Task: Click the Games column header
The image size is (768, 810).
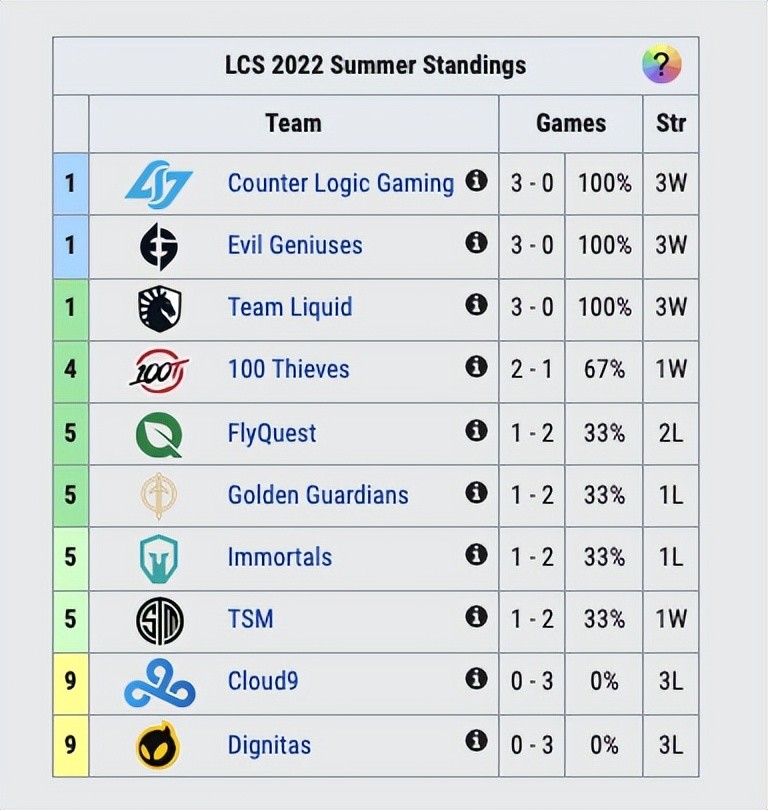Action: pos(571,123)
